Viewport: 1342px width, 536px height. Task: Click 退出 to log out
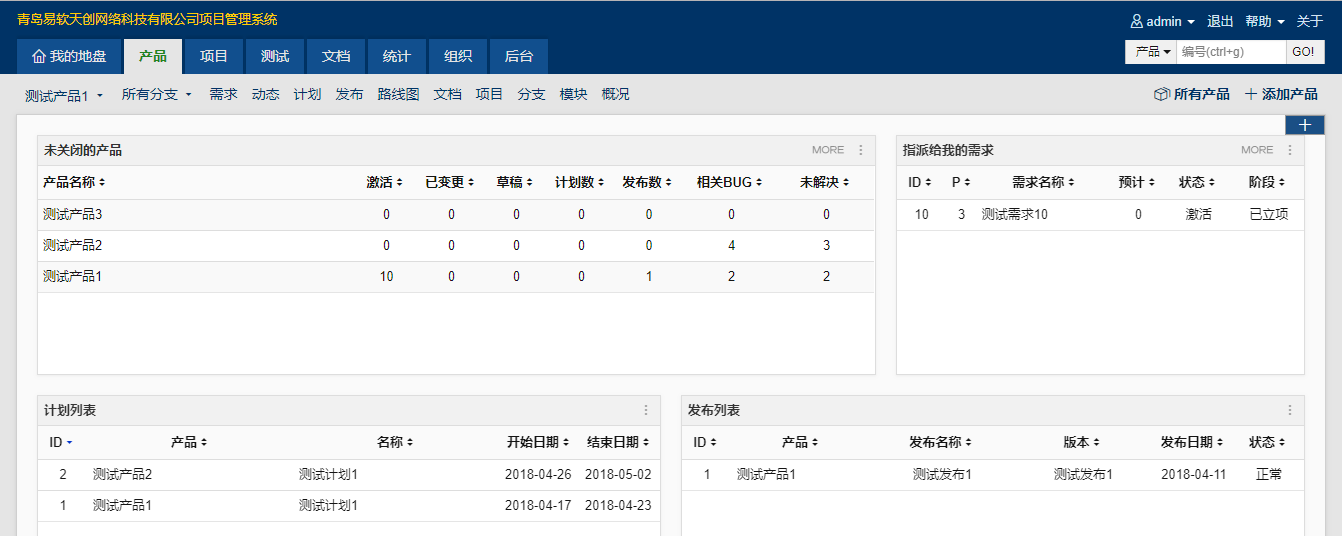(1220, 21)
